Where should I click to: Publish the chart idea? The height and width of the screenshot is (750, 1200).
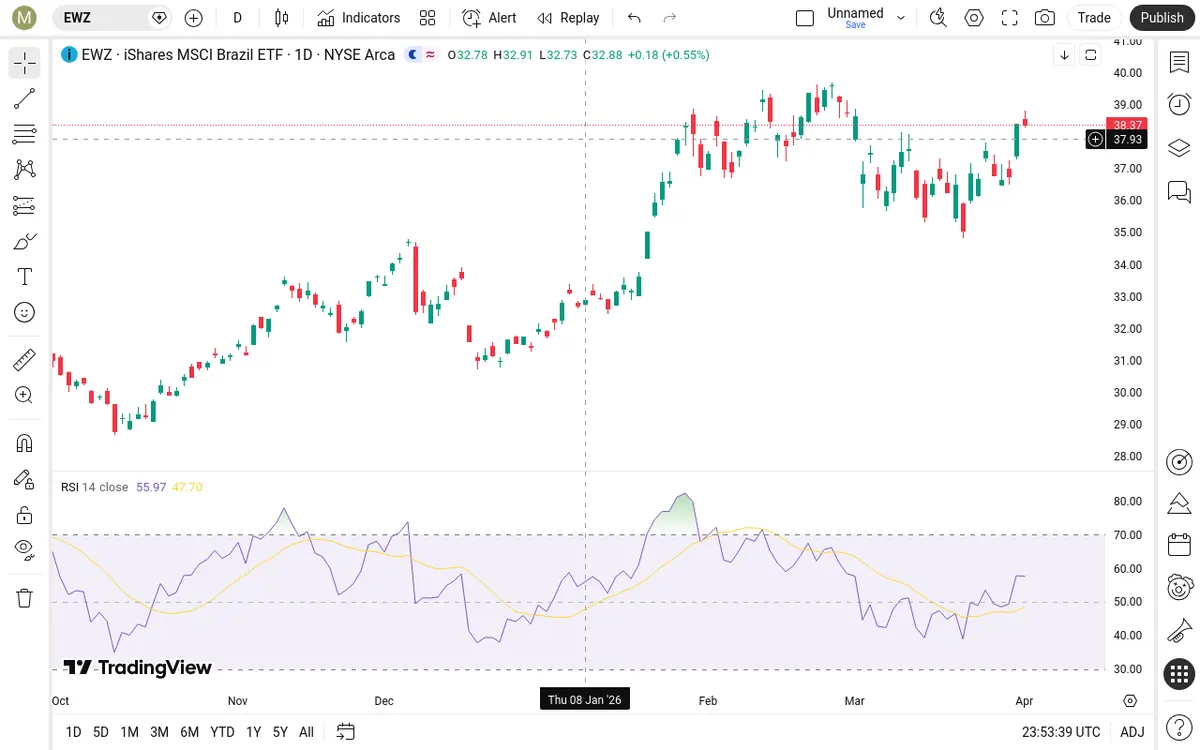1162,18
